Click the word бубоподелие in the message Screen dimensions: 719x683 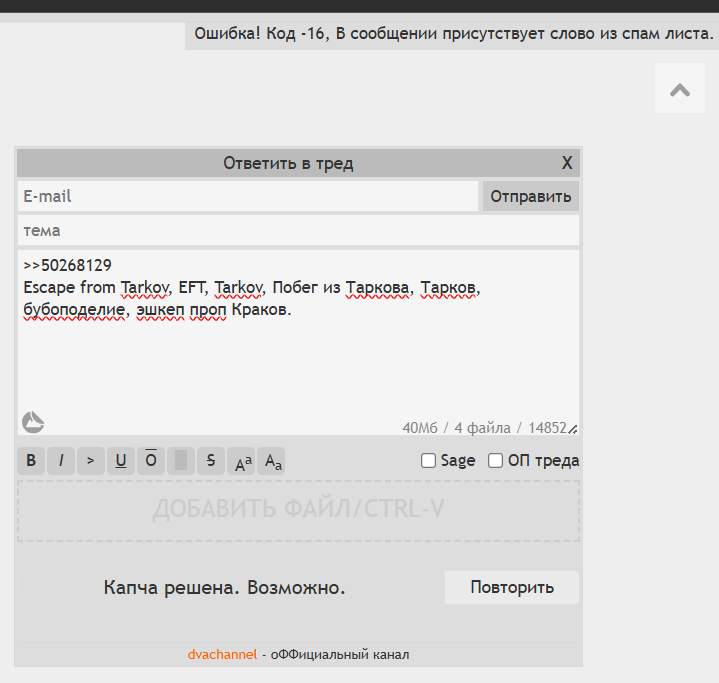[74, 310]
